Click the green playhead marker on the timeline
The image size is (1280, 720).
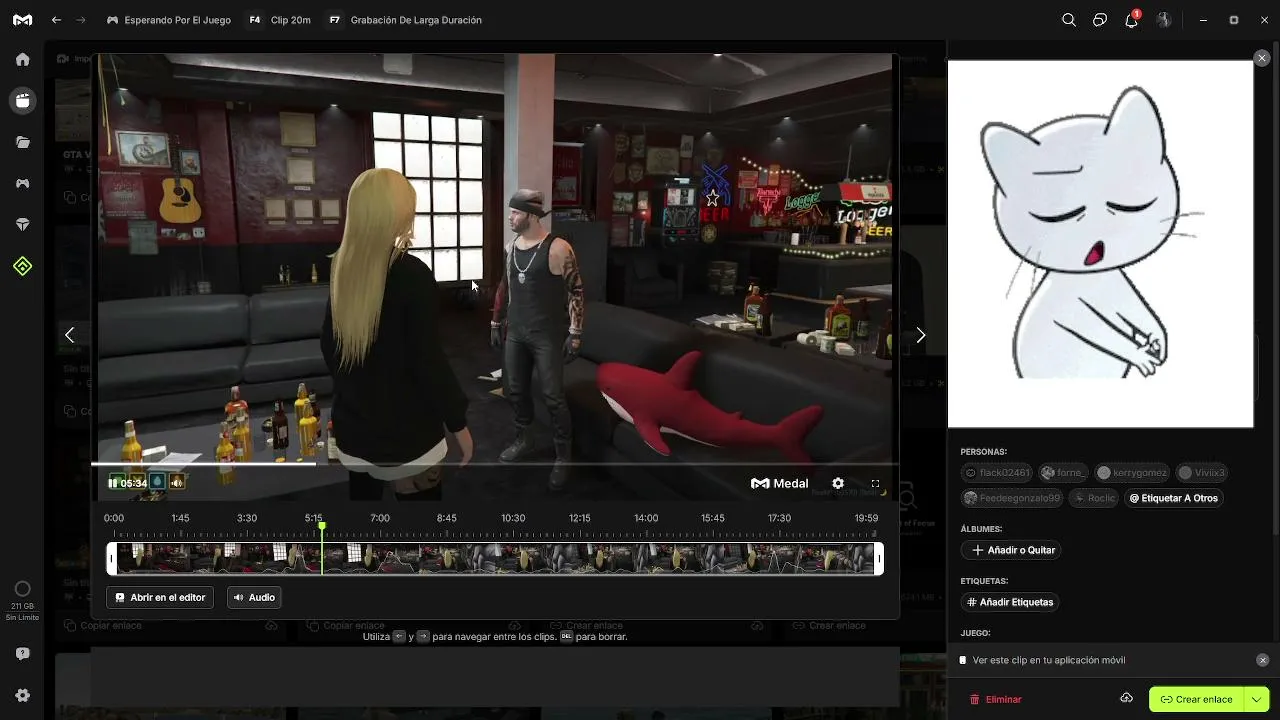(322, 526)
